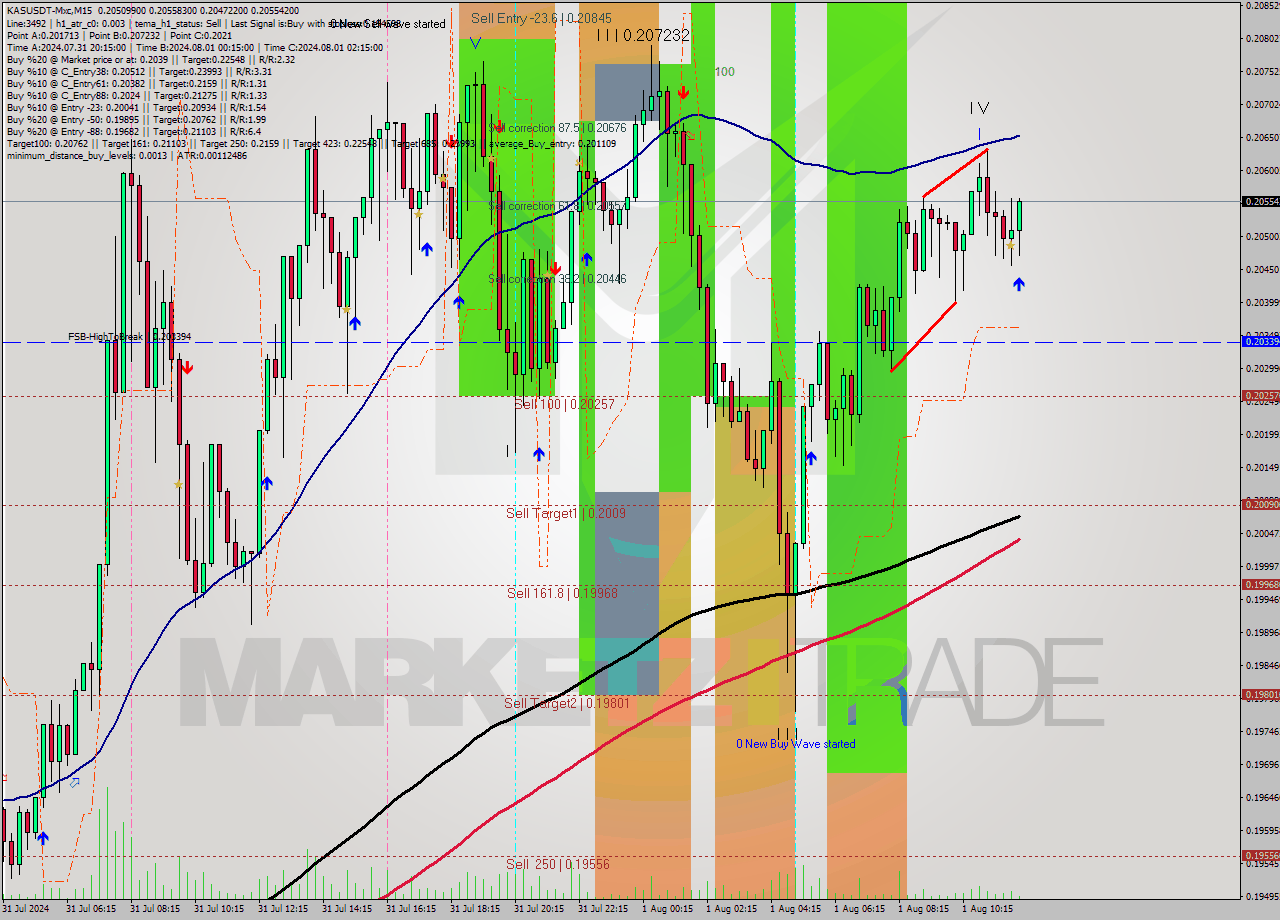
Task: Click the red price tag 0.19801
Action: click(x=1259, y=695)
